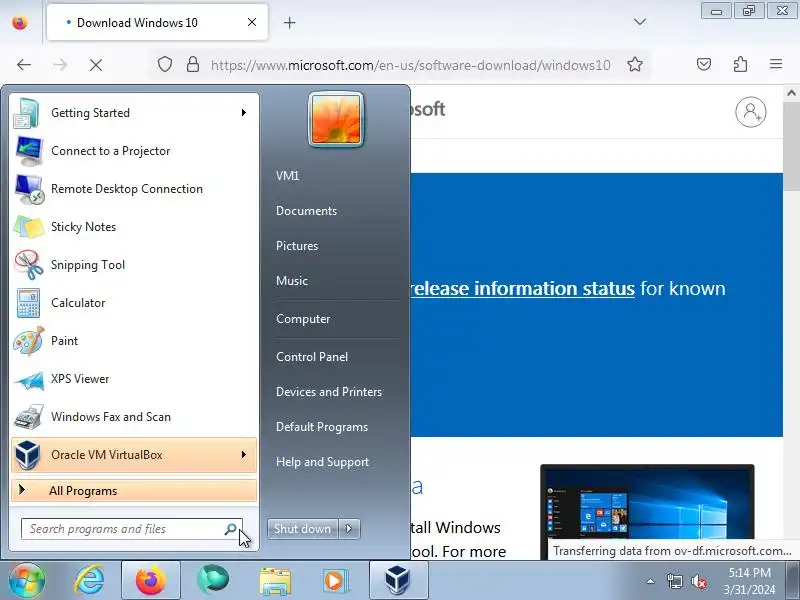Image resolution: width=800 pixels, height=600 pixels.
Task: Open a new Firefox tab
Action: [289, 22]
